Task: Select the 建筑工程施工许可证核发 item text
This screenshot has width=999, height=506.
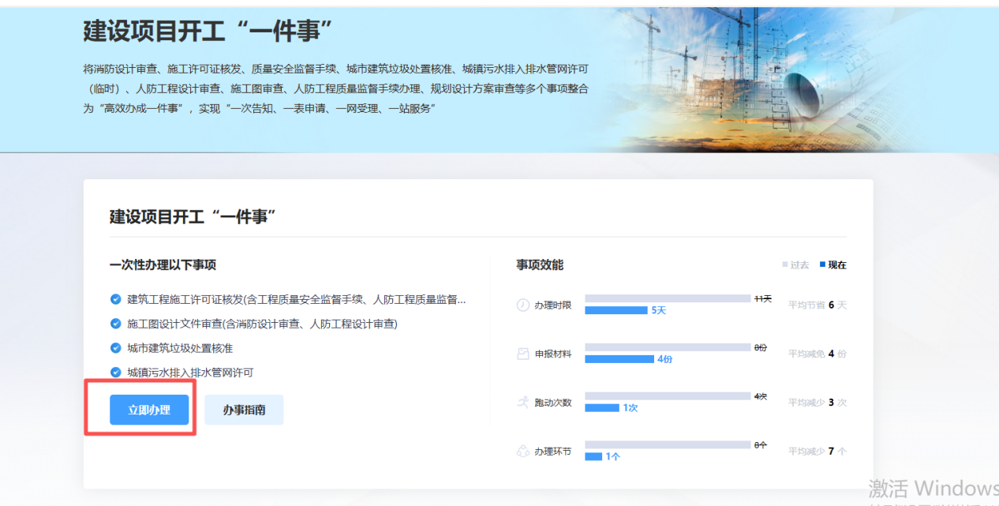Action: click(296, 299)
